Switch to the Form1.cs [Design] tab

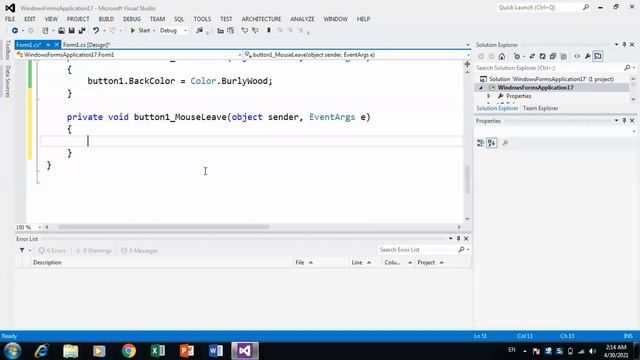(87, 45)
